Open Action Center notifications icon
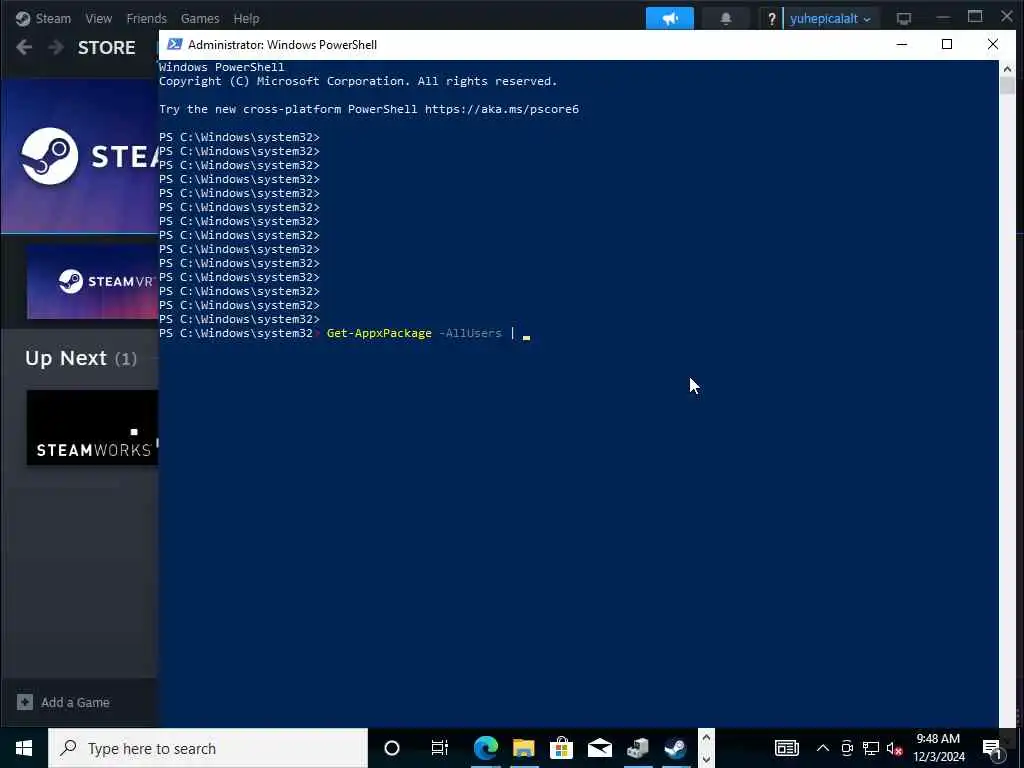This screenshot has width=1024, height=768. 992,748
